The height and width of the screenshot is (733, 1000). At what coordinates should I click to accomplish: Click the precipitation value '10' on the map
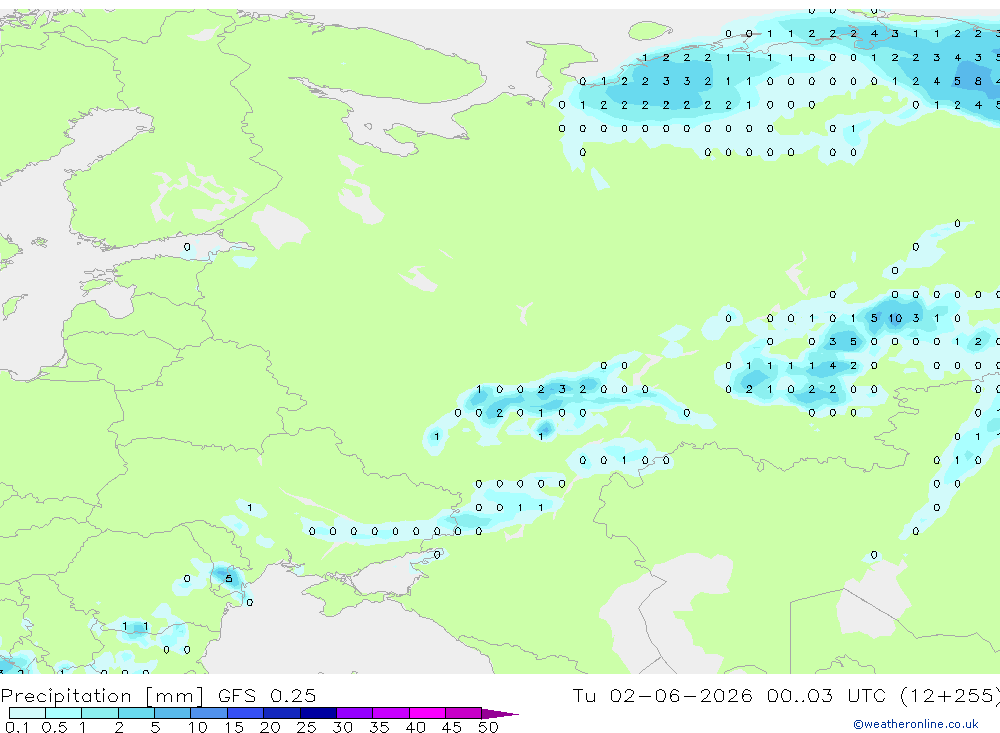pos(895,318)
